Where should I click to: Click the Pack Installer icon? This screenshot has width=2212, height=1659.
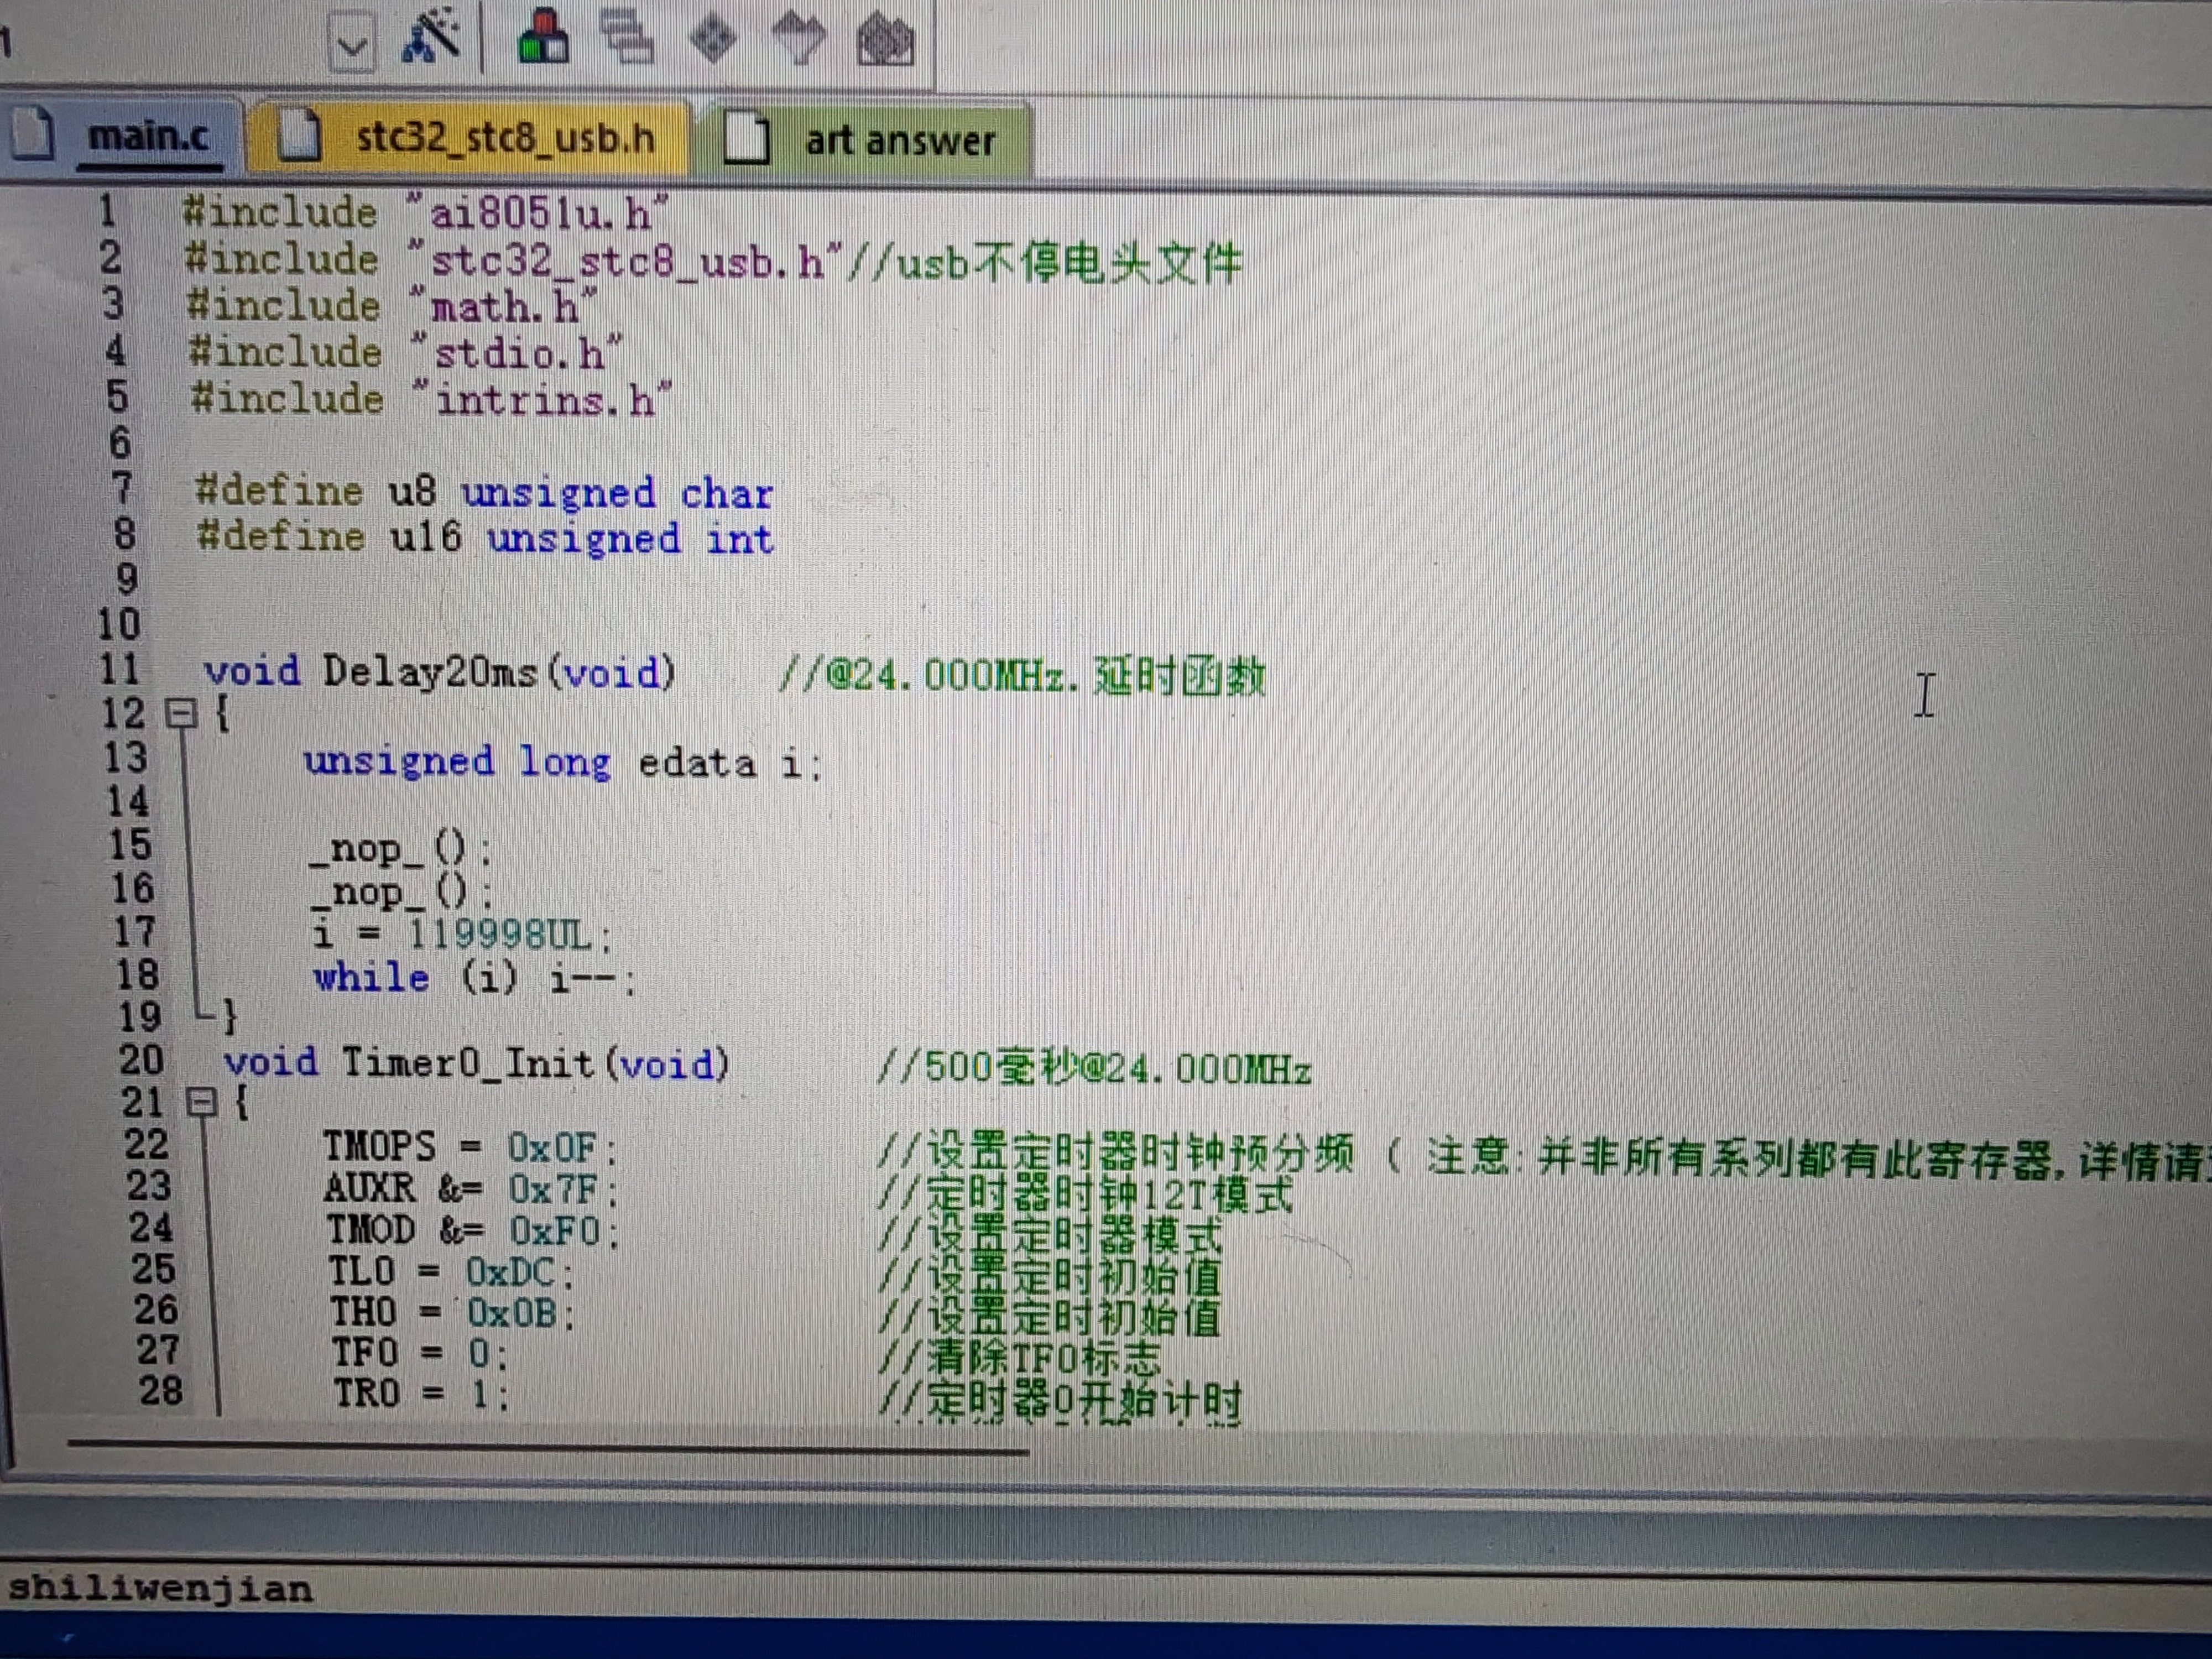885,40
